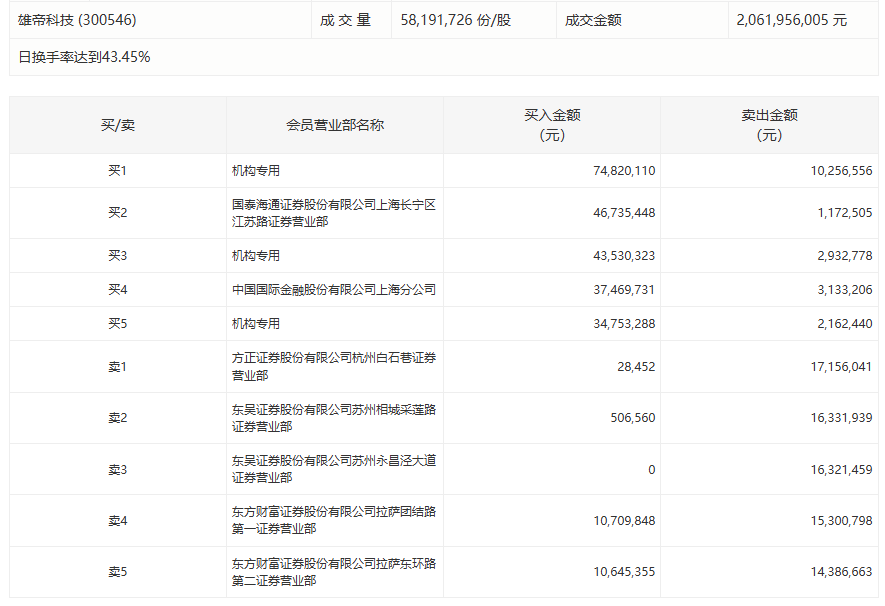
Task: Select the 买5 row label
Action: (x=118, y=323)
